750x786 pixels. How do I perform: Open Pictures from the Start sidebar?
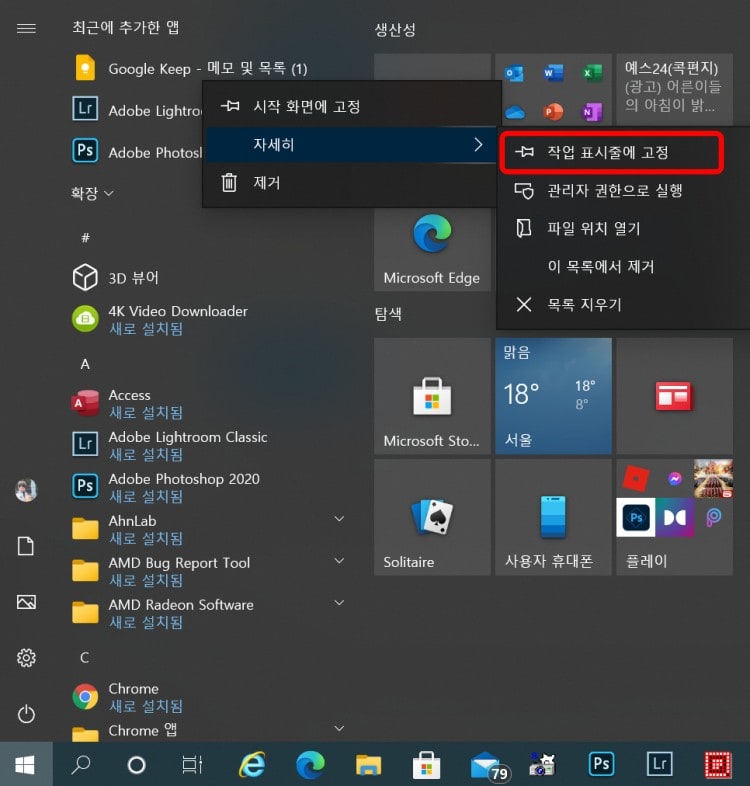click(x=26, y=602)
